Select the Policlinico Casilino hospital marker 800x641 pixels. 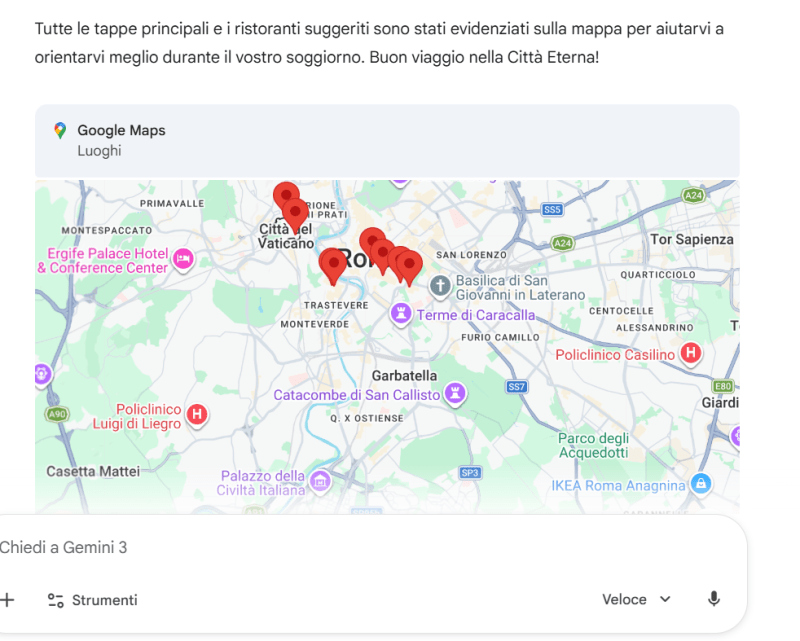tap(690, 353)
